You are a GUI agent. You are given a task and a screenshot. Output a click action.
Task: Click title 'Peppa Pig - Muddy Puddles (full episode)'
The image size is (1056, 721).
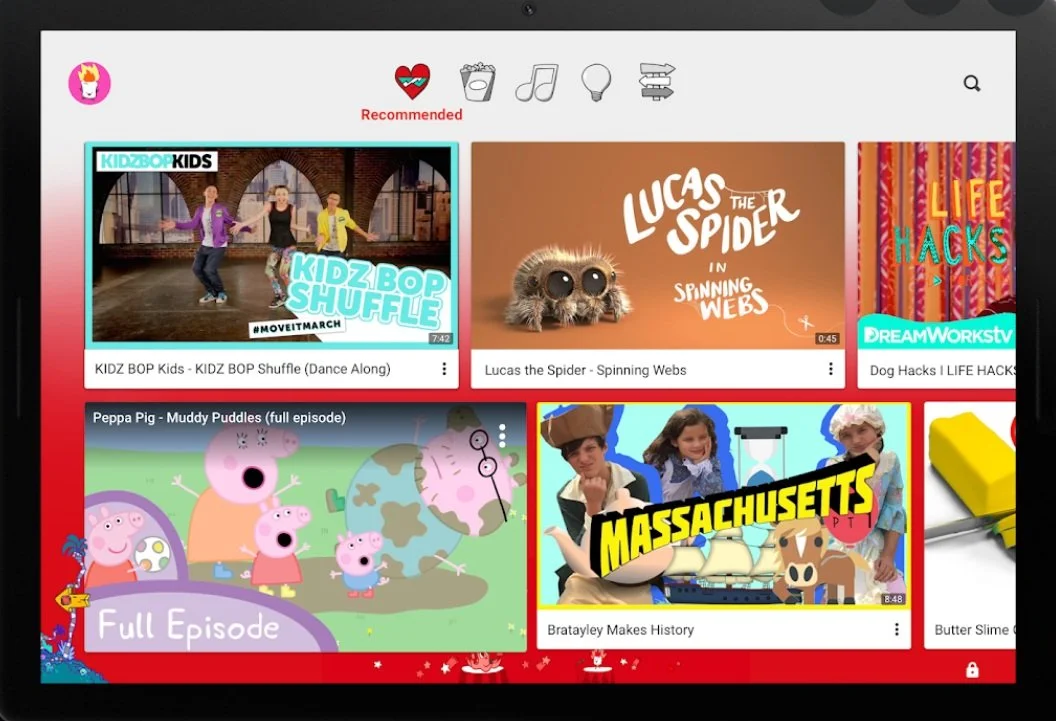(220, 417)
